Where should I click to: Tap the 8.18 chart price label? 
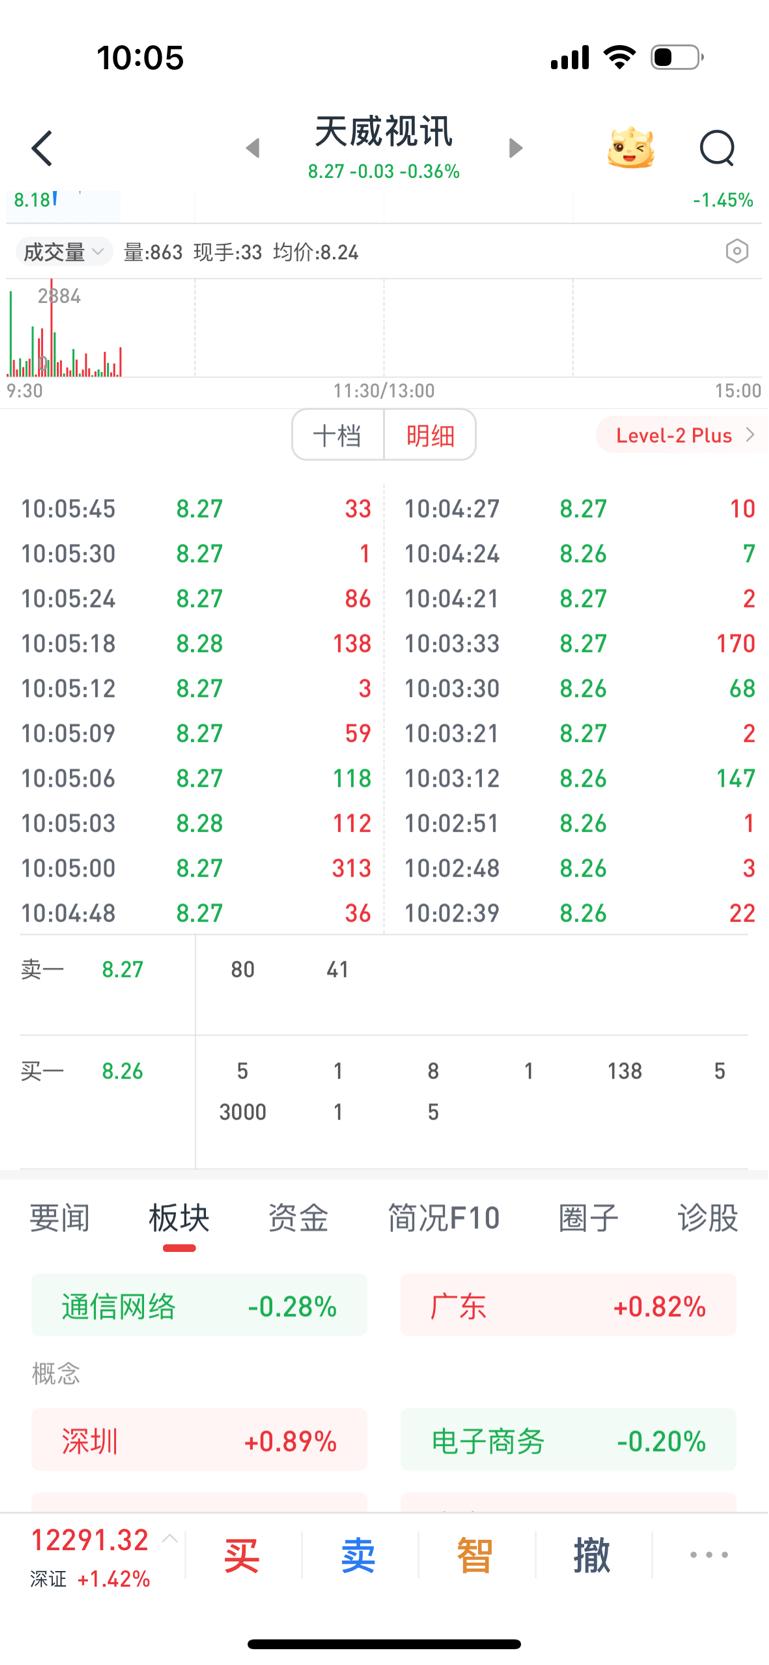pyautogui.click(x=32, y=200)
